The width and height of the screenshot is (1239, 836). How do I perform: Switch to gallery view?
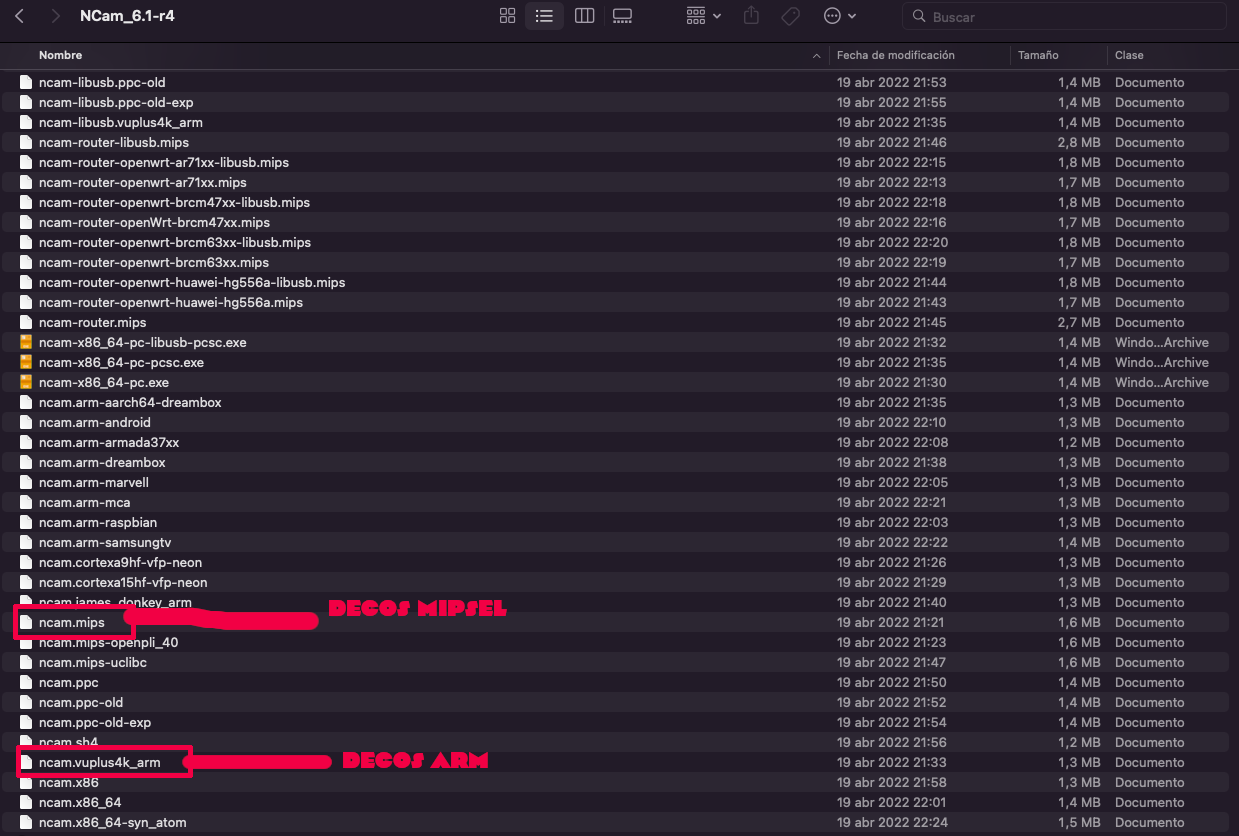[622, 16]
